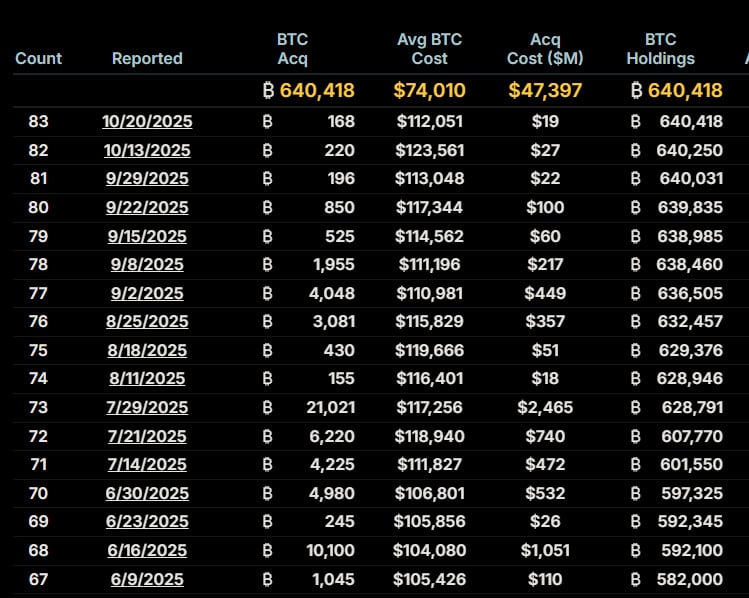Sort by Acq Cost ($M) header
This screenshot has width=749, height=598.
pyautogui.click(x=545, y=49)
